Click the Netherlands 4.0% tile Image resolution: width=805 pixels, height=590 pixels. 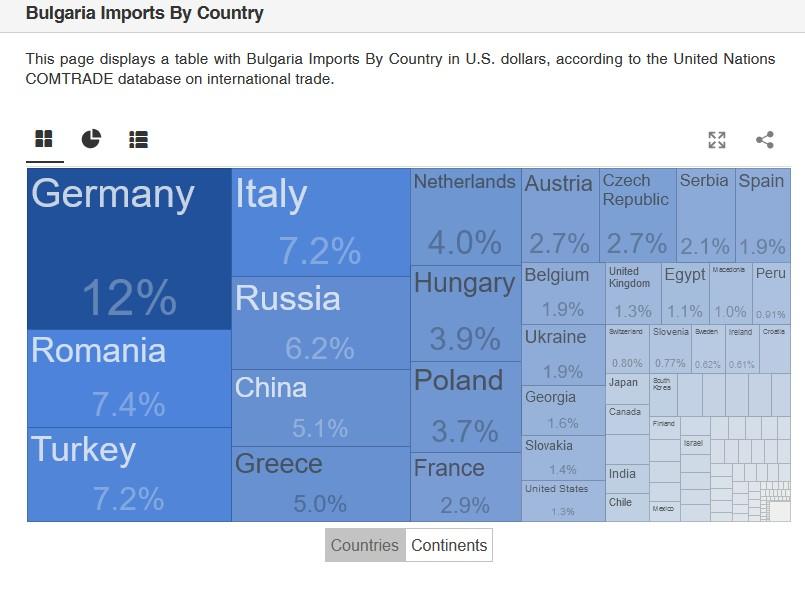point(466,217)
